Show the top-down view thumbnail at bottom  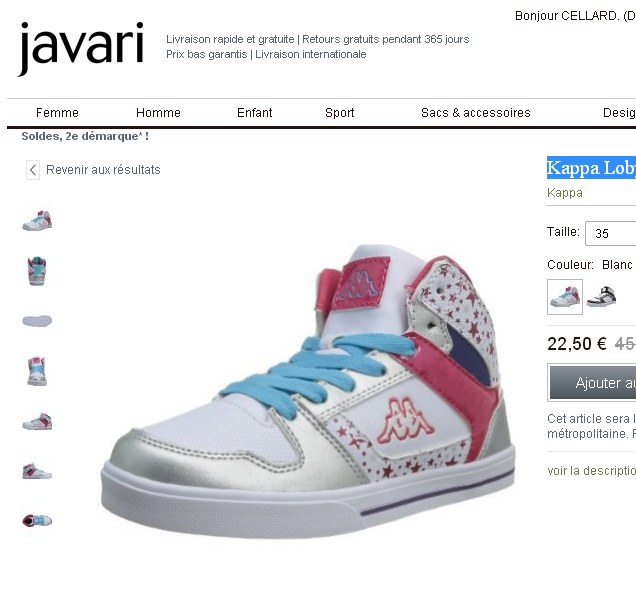point(37,520)
